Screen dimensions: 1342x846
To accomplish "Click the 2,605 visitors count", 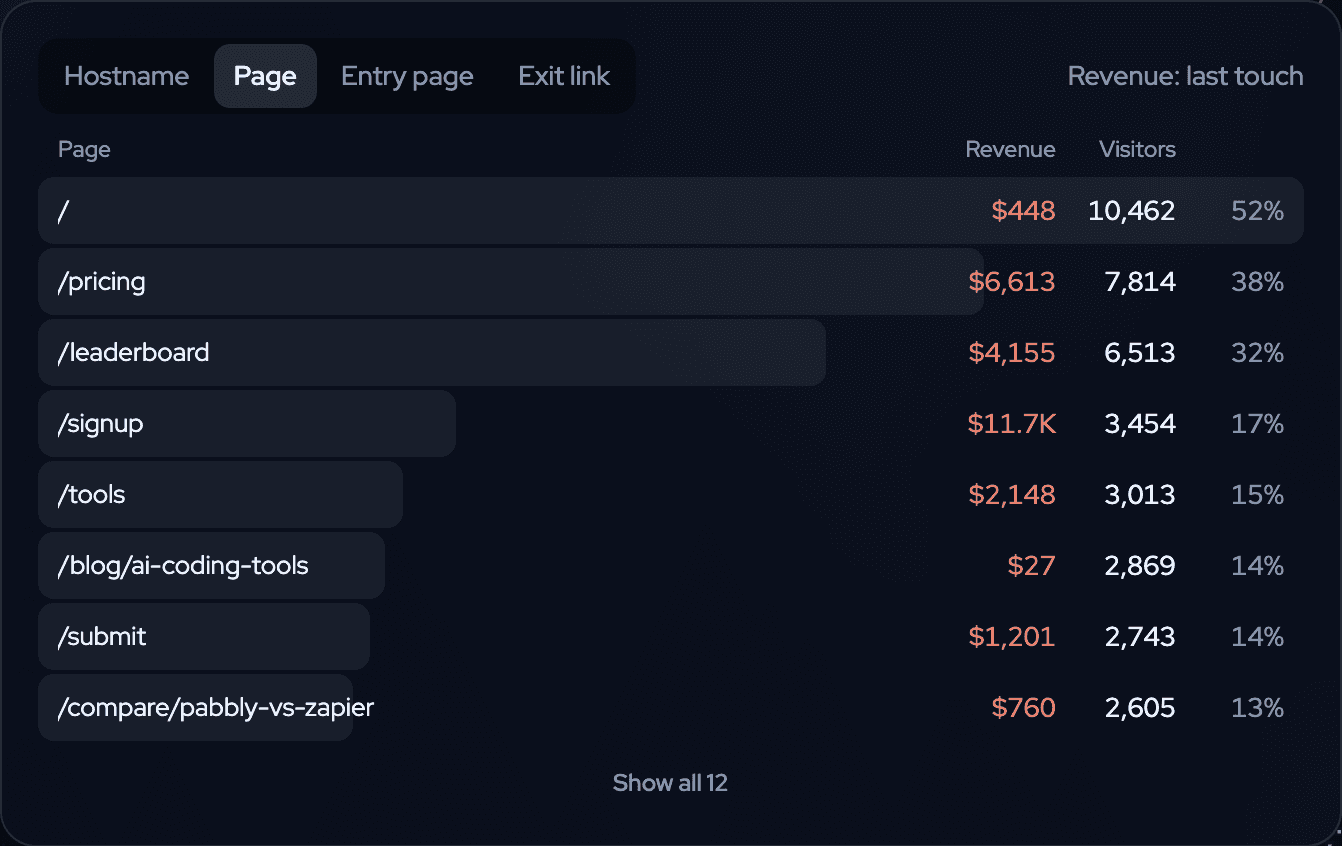I will 1141,708.
